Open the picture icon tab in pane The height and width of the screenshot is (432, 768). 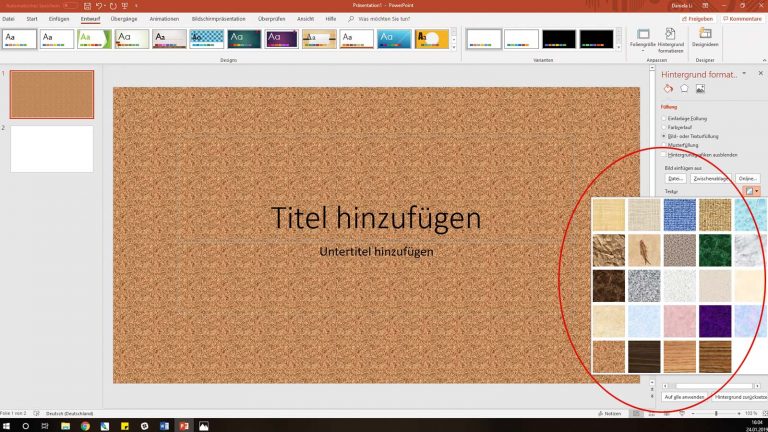pos(701,89)
